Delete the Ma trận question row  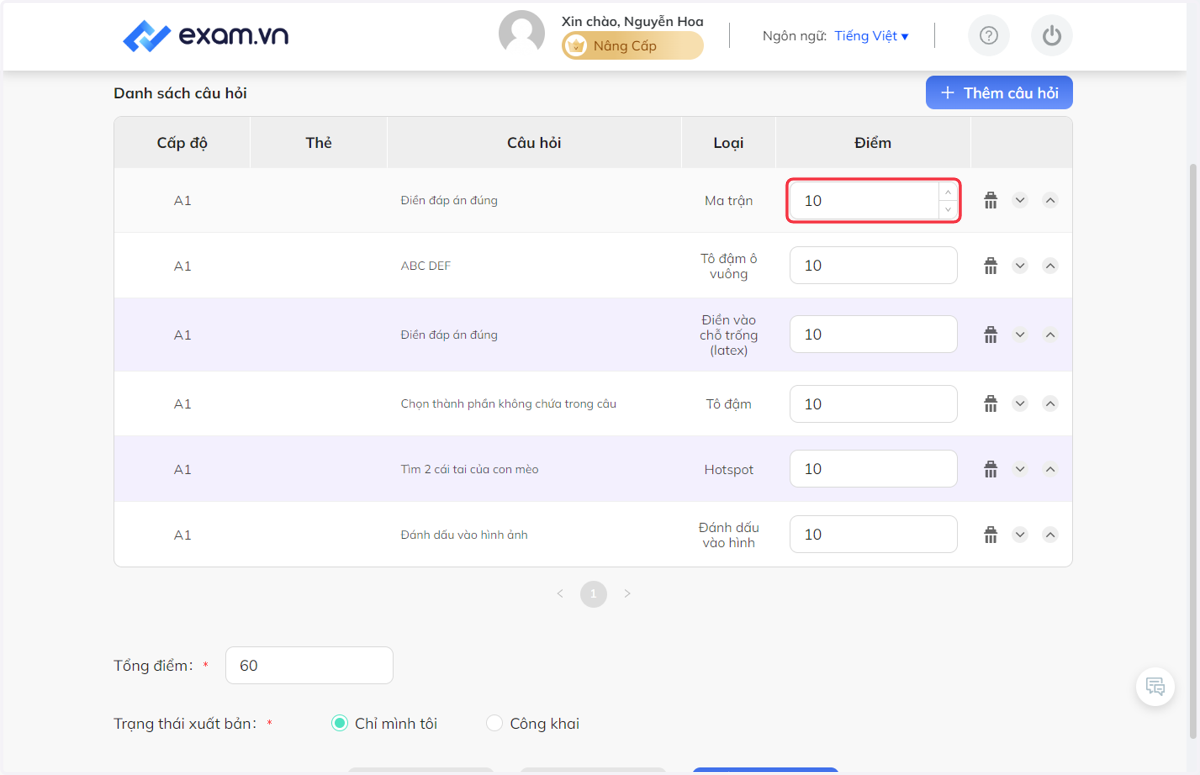pyautogui.click(x=990, y=200)
